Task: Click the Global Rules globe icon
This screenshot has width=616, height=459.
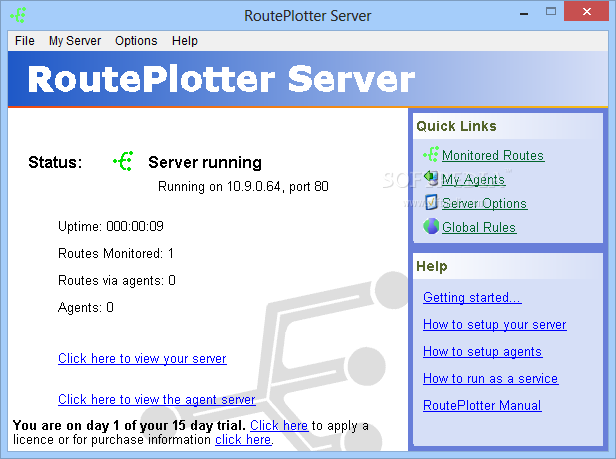Action: tap(431, 226)
